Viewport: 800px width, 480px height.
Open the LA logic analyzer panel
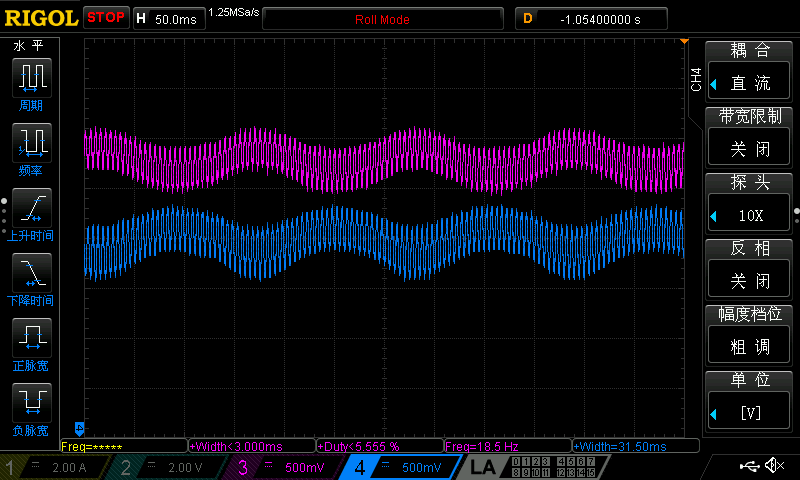483,467
